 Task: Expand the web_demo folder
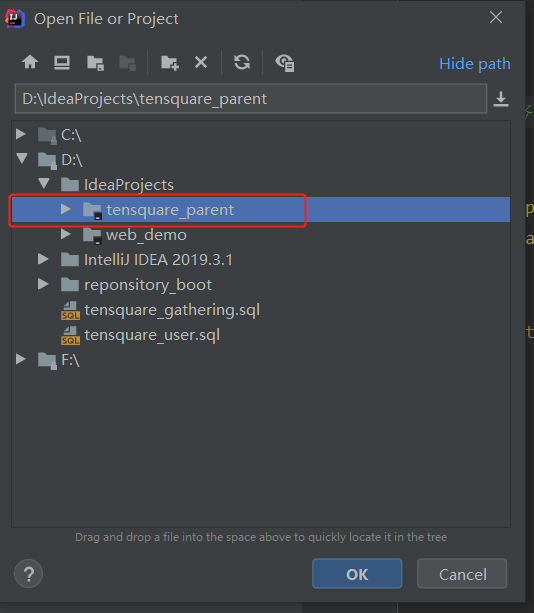66,234
